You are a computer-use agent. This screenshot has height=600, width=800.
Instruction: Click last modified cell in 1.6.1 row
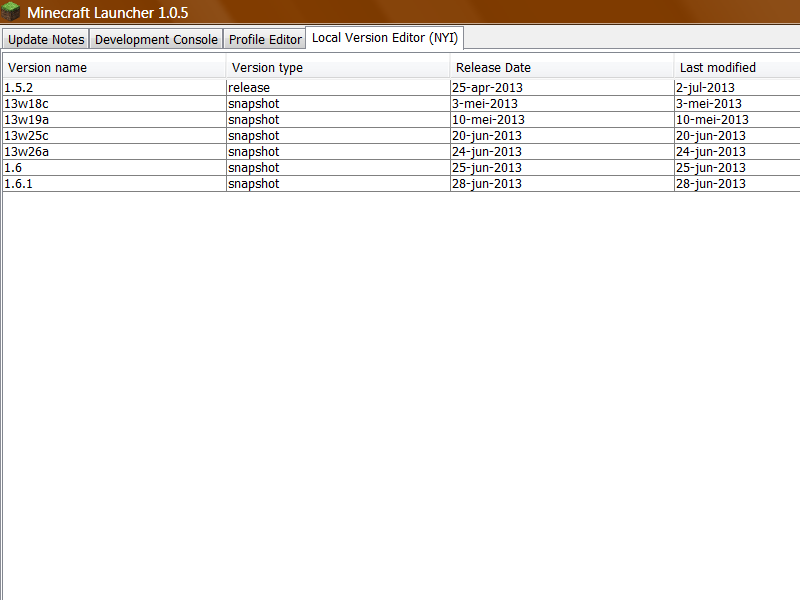point(737,184)
